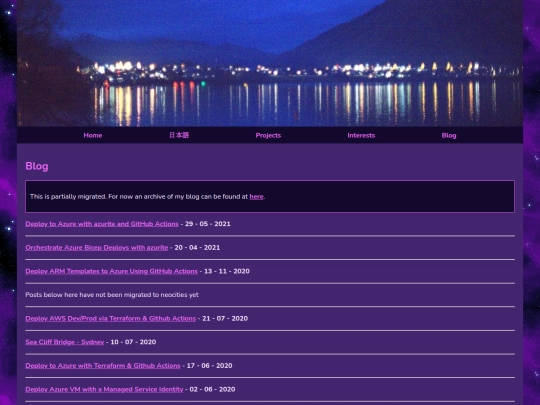Follow the 'here' blog archive link

256,197
